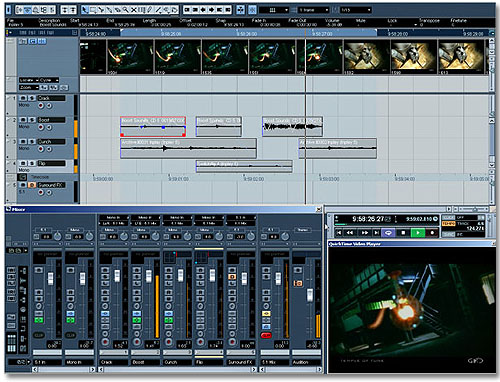
Task: Toggle the Snap button in toolbar
Action: point(252,10)
